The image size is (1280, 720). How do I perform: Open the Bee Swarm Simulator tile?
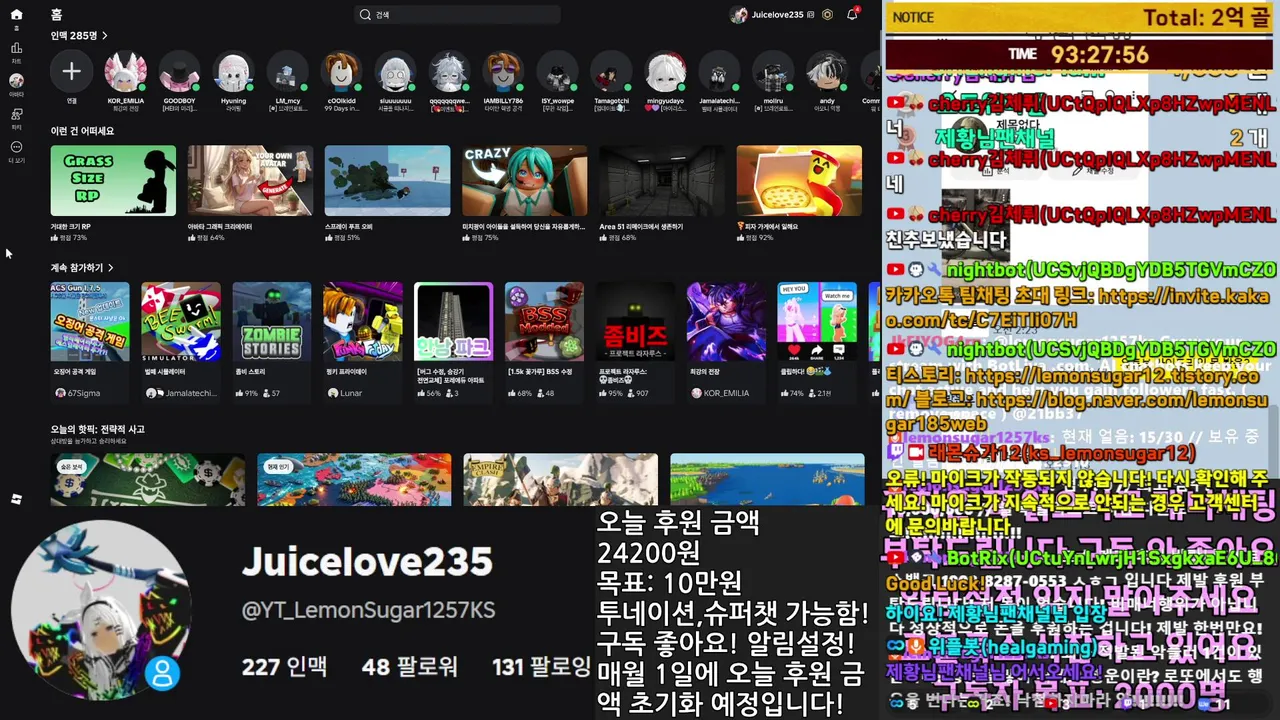(181, 322)
